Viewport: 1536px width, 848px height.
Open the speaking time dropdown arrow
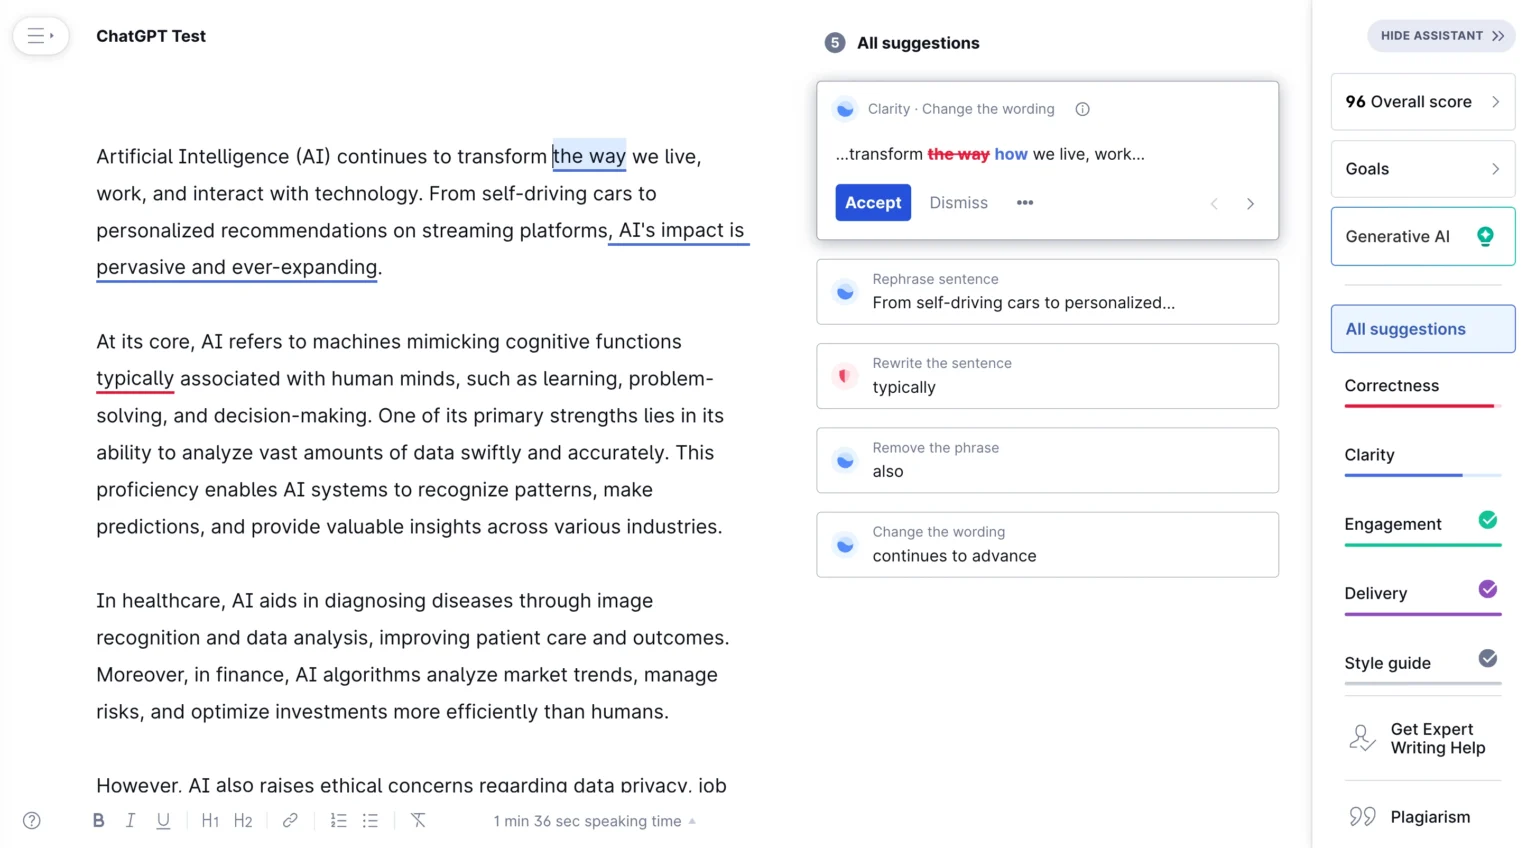tap(692, 821)
